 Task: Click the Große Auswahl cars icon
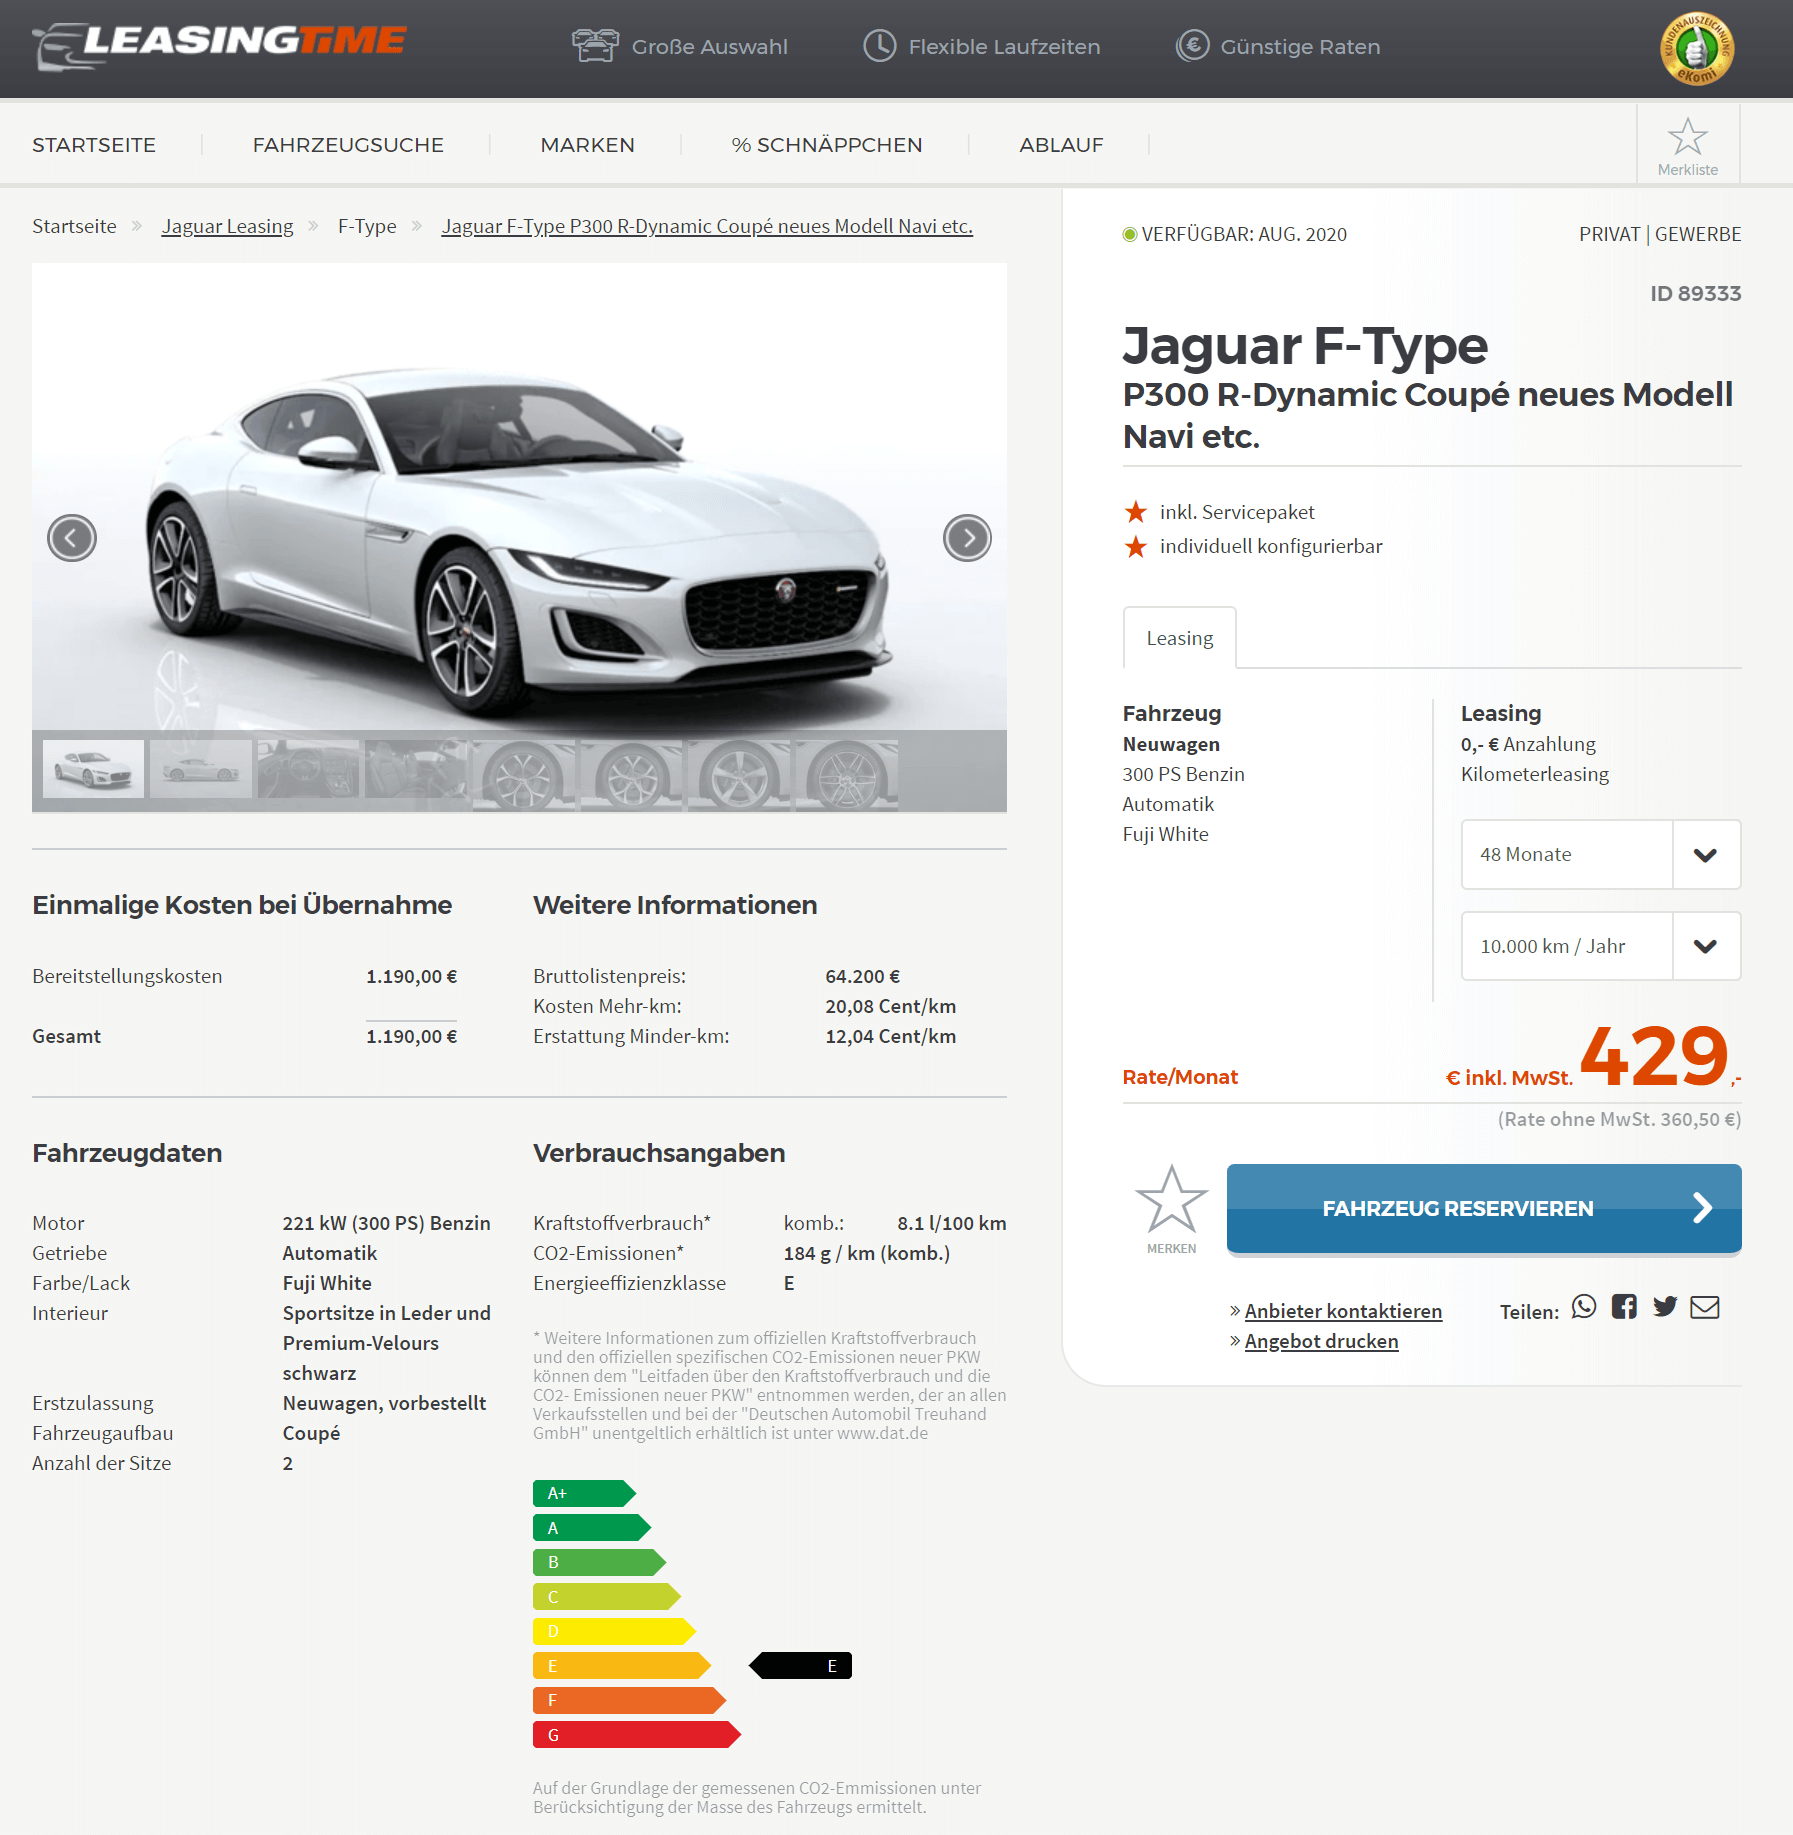pyautogui.click(x=595, y=46)
